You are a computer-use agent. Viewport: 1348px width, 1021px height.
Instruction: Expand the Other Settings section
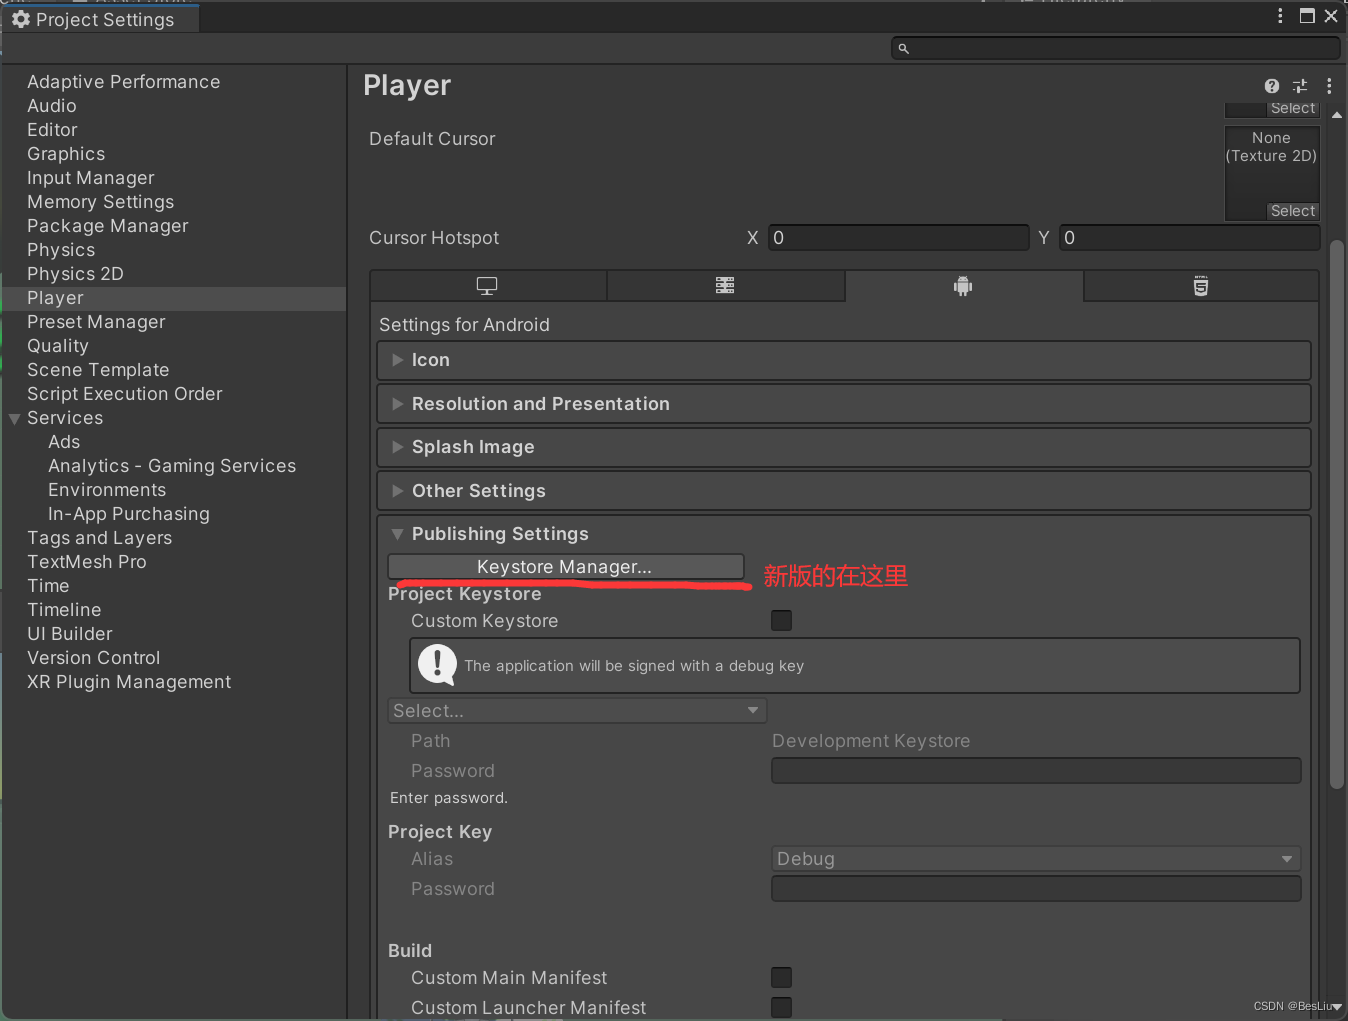click(478, 490)
